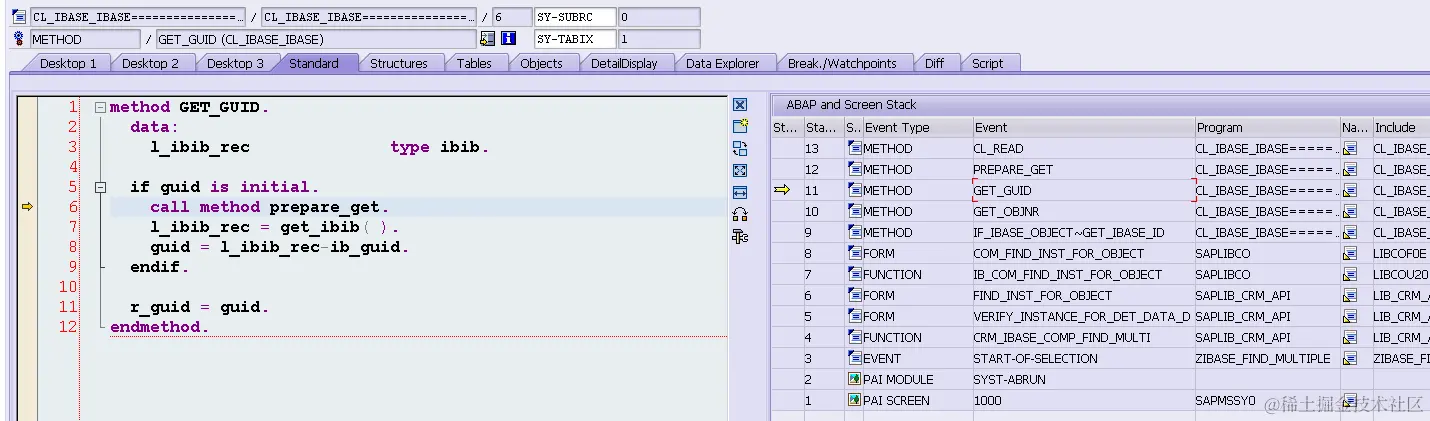
Task: Click the Maximize Horizontally tool icon
Action: pyautogui.click(x=740, y=192)
